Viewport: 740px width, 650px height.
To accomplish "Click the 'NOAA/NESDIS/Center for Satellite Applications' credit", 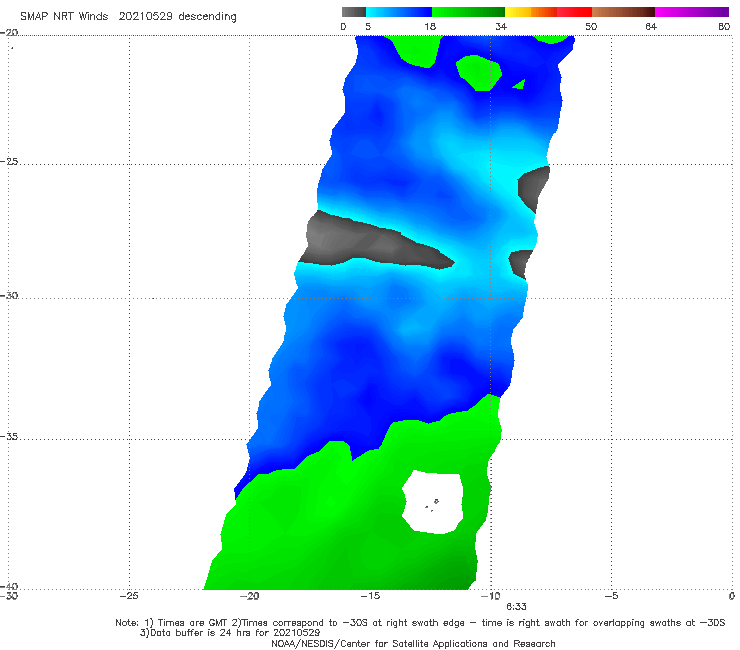I will 381,644.
